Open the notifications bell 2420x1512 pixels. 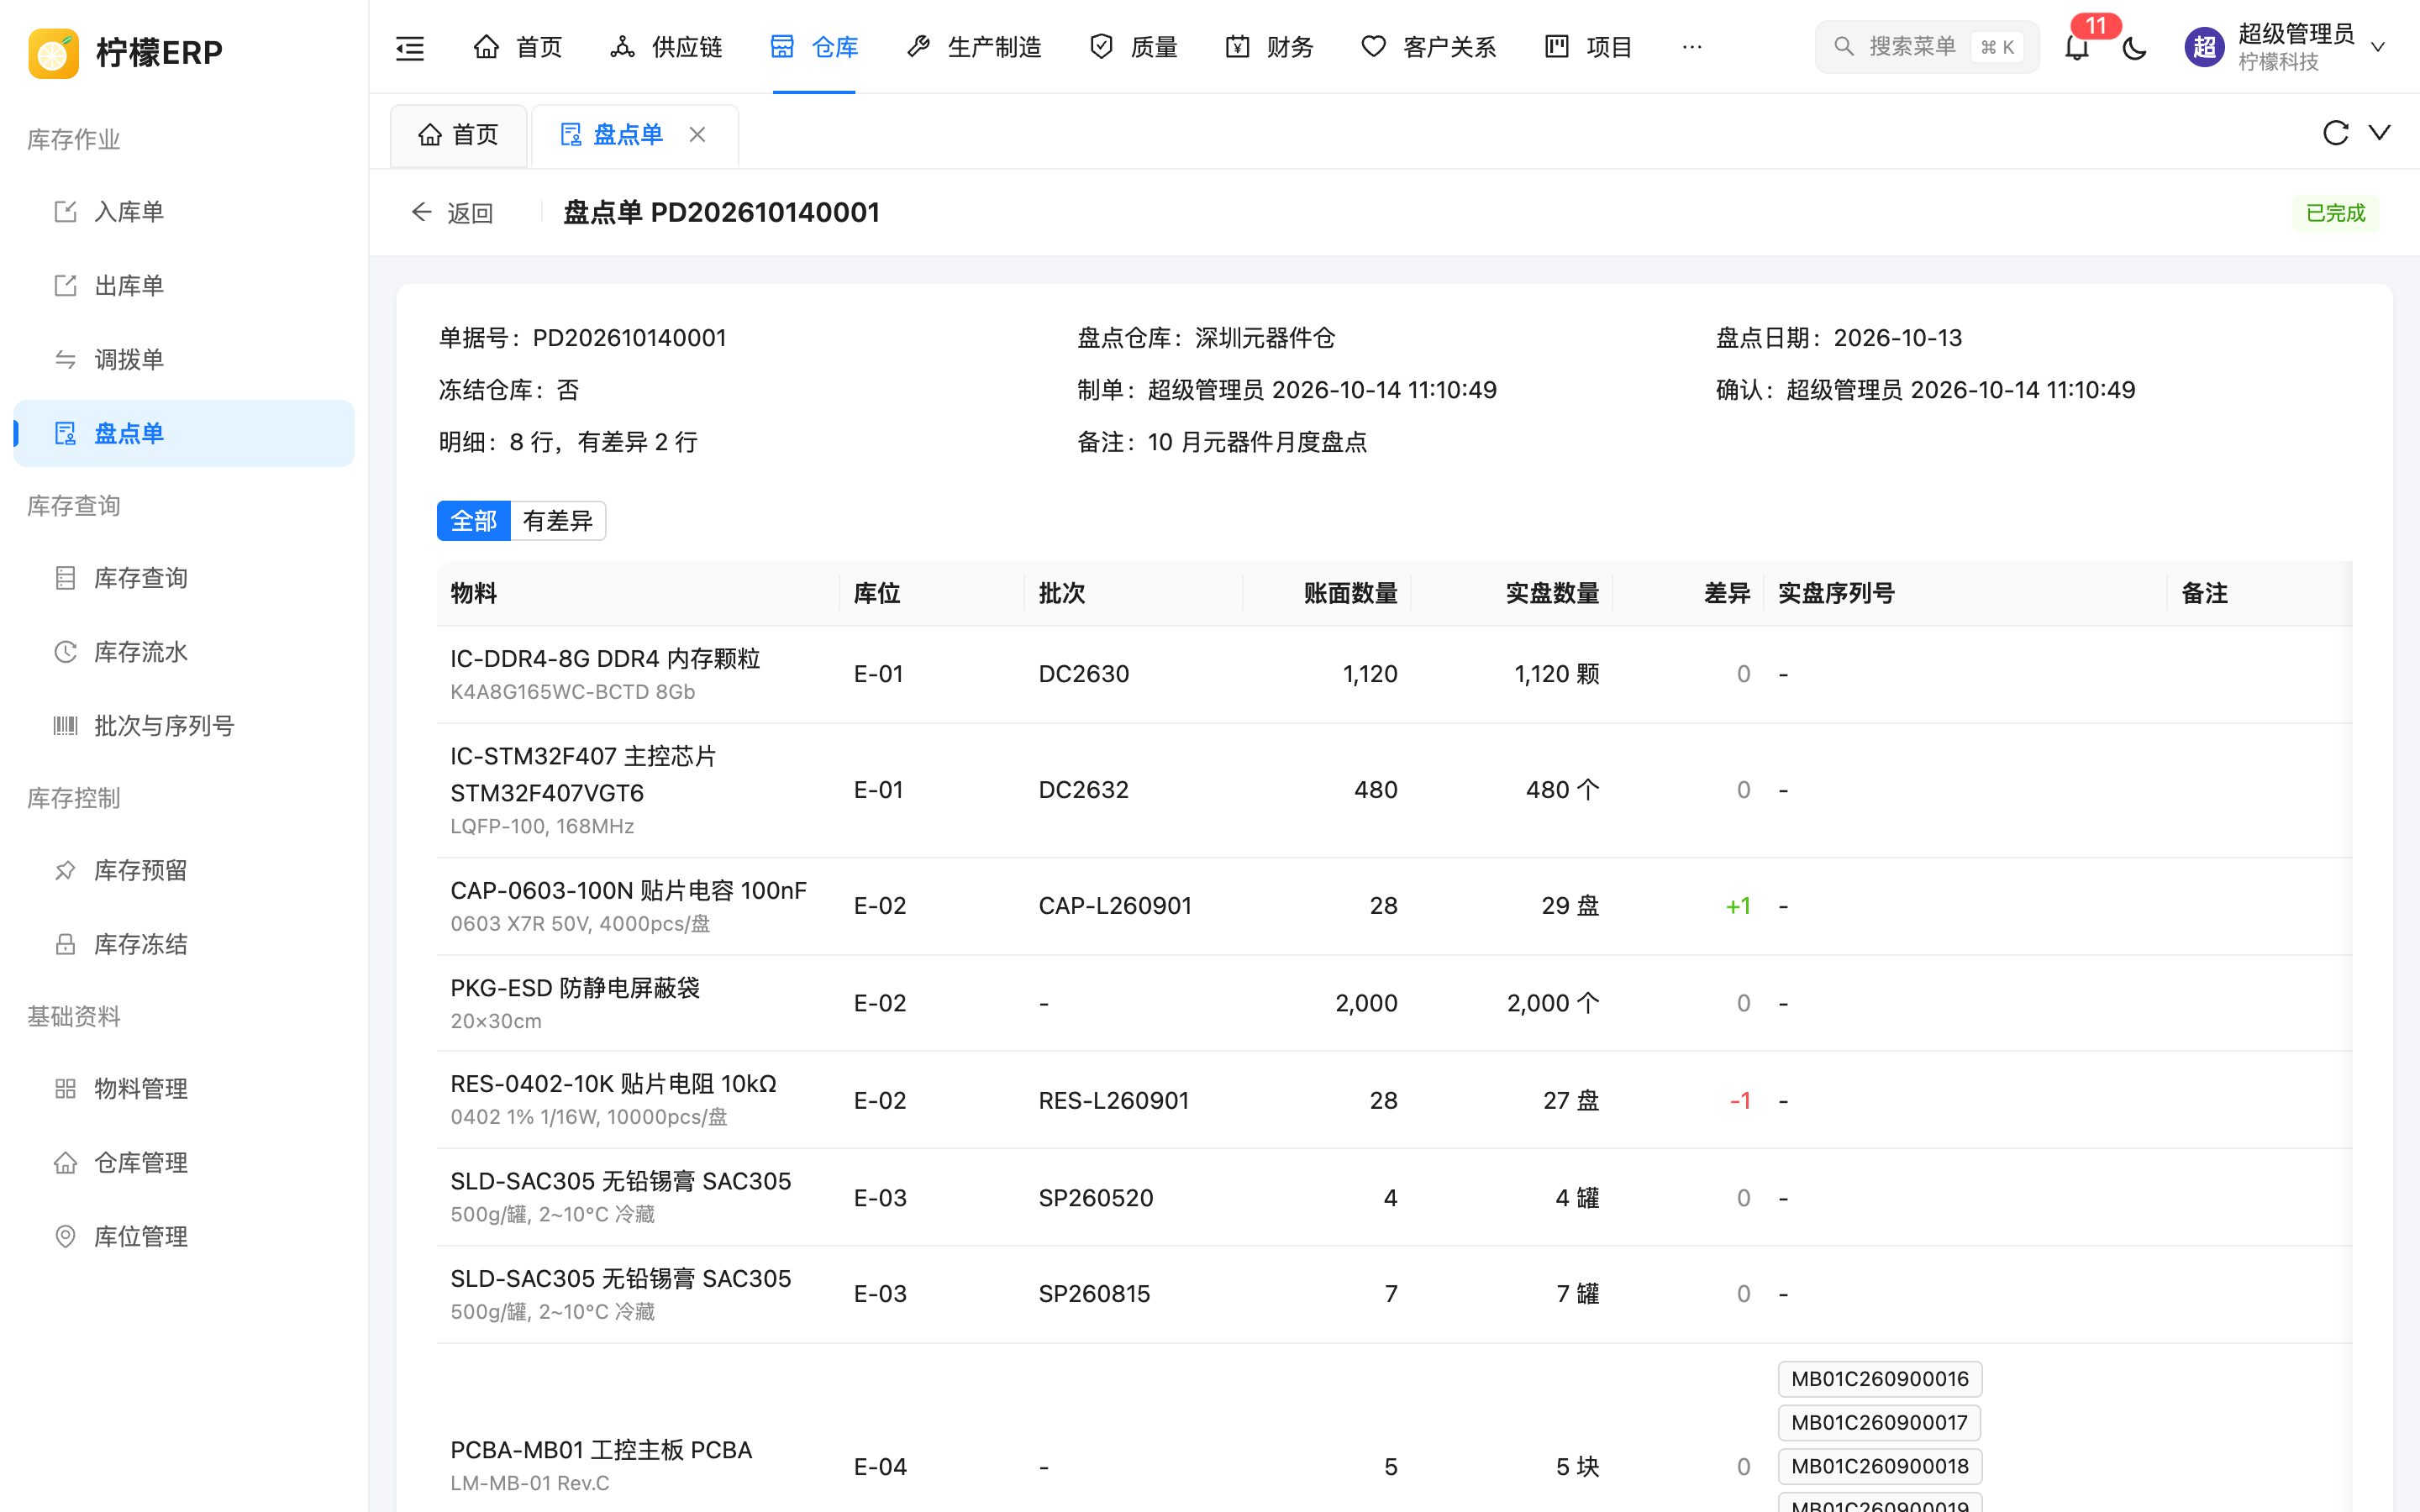tap(2077, 47)
